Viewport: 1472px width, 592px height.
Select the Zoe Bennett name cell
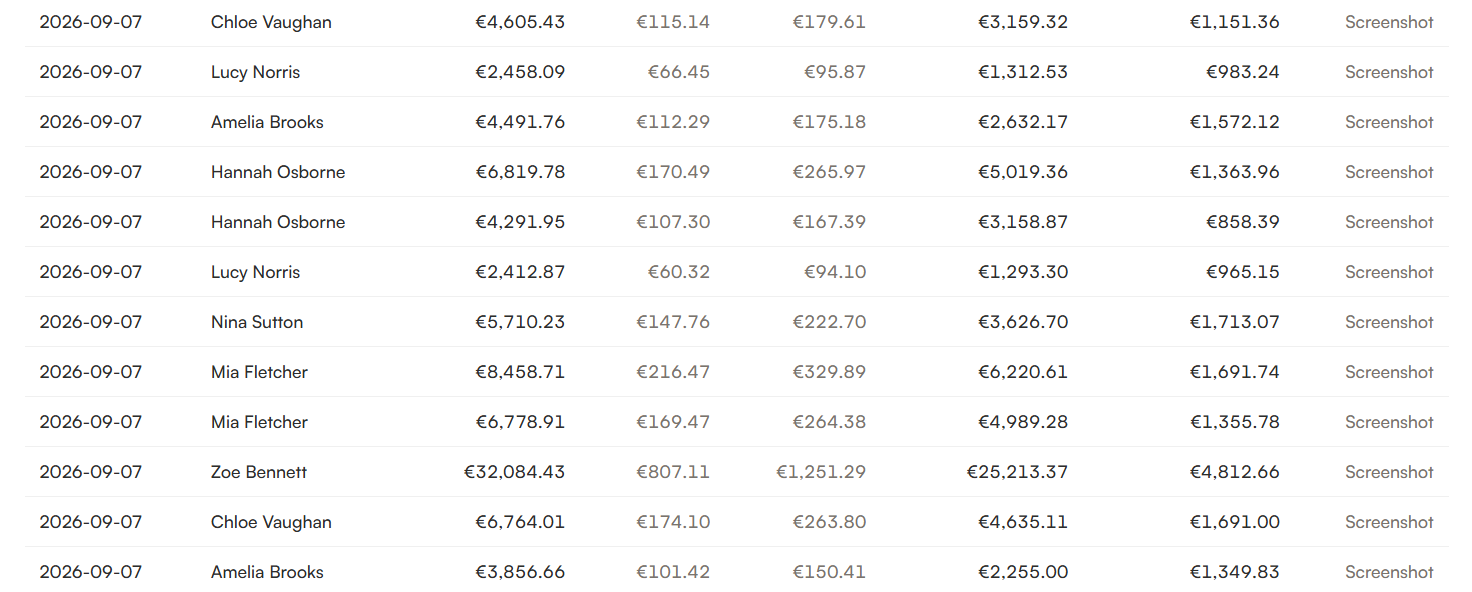pyautogui.click(x=259, y=472)
